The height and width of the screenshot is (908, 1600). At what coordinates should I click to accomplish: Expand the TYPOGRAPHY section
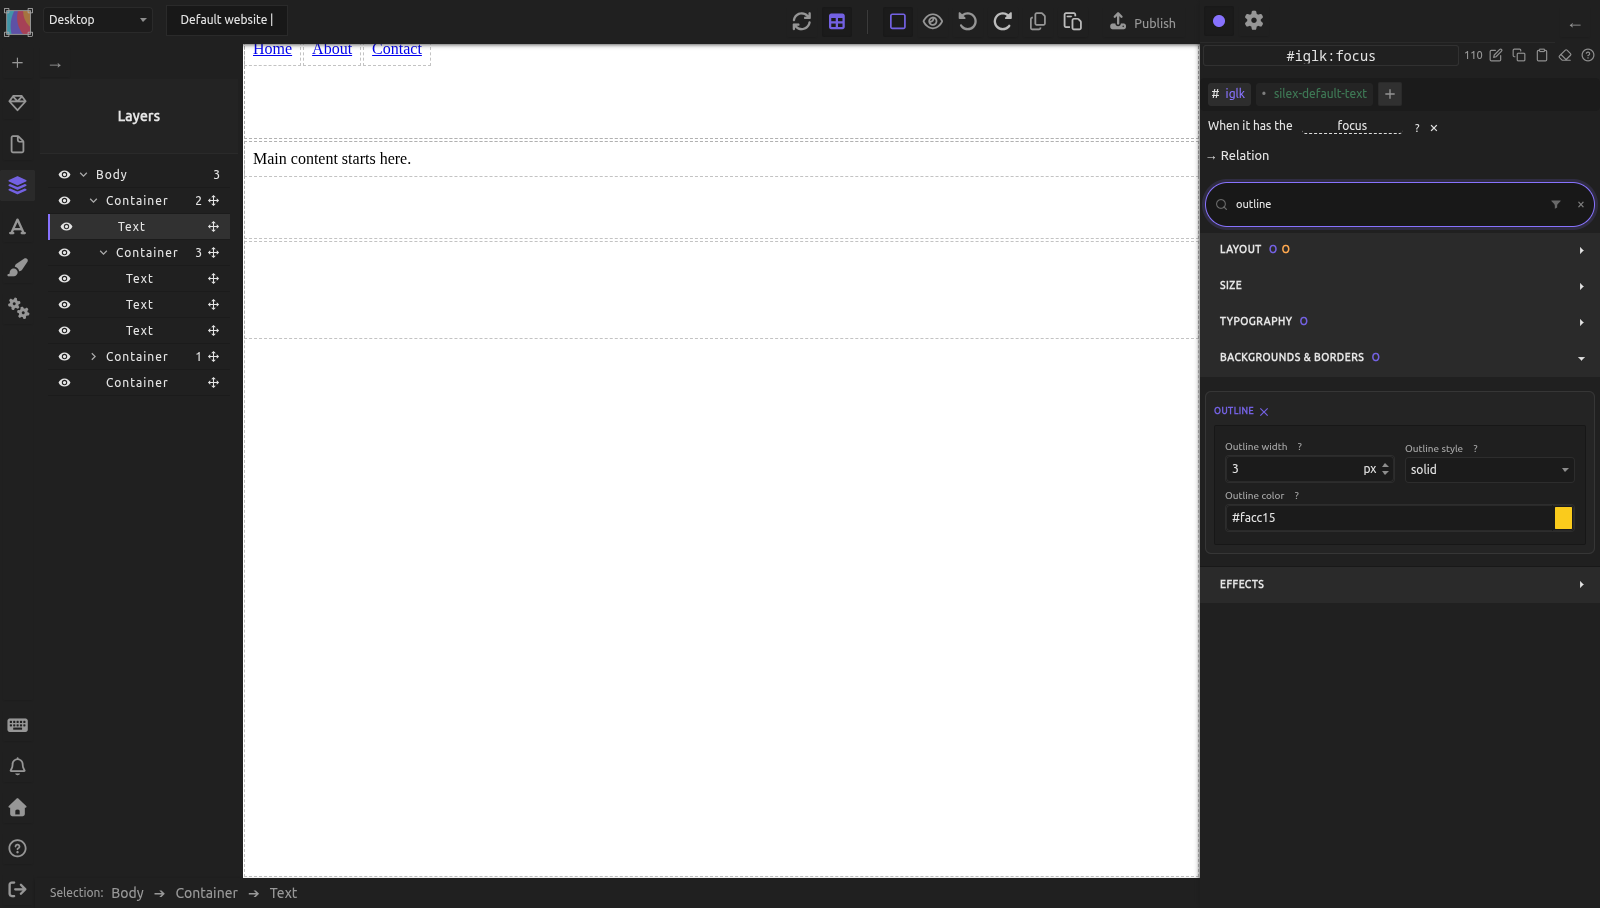(x=1400, y=321)
